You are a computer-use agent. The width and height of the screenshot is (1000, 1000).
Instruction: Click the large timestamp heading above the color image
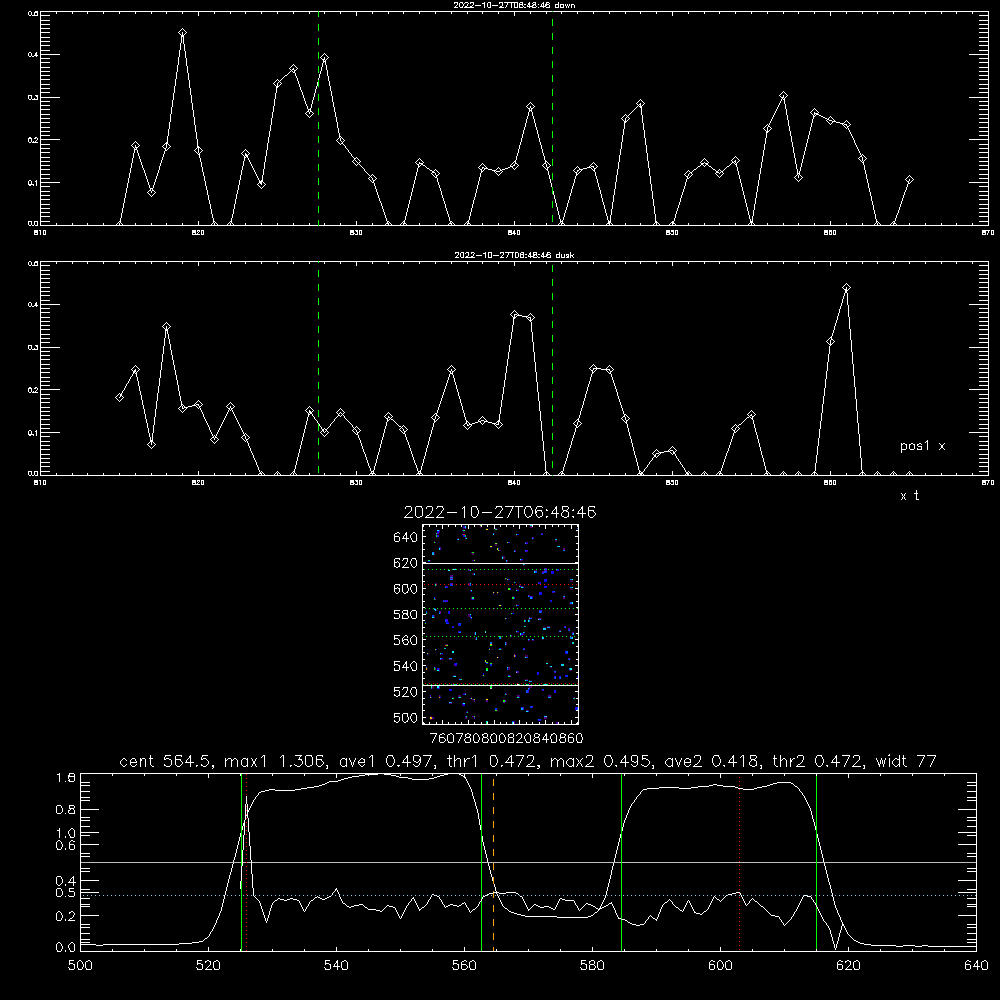tap(500, 512)
